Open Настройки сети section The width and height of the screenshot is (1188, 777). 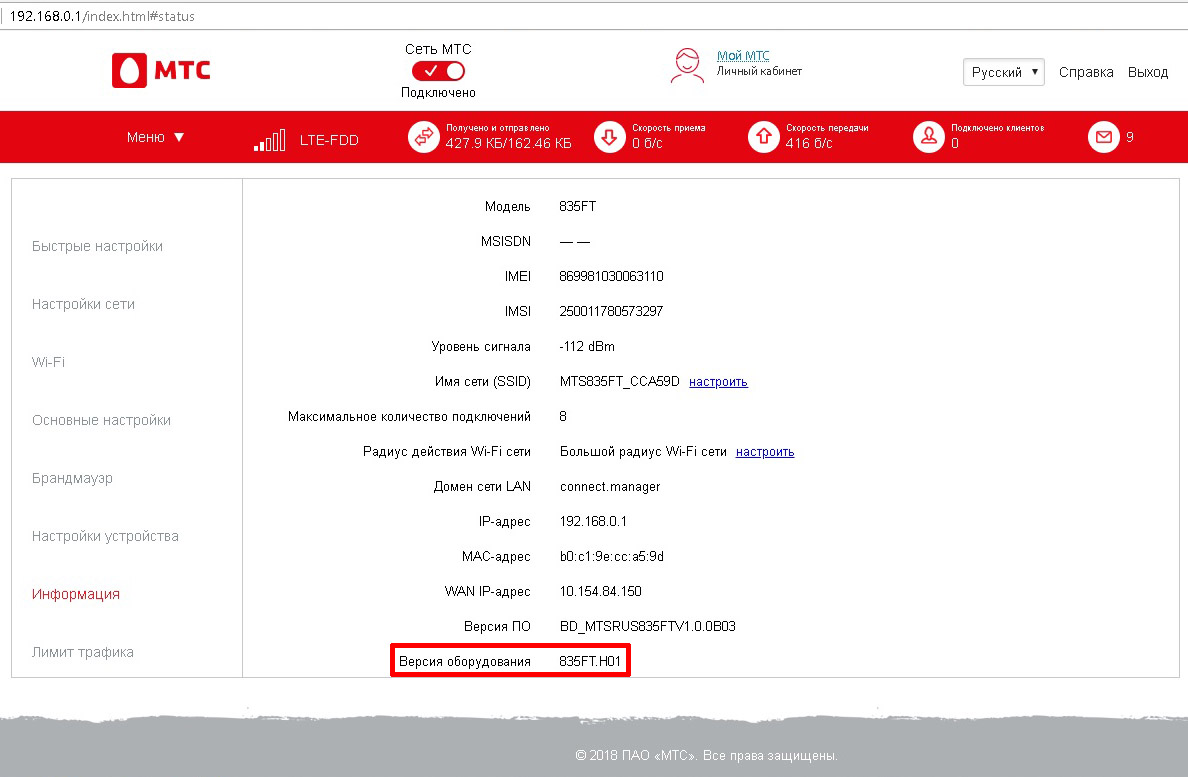pyautogui.click(x=83, y=304)
